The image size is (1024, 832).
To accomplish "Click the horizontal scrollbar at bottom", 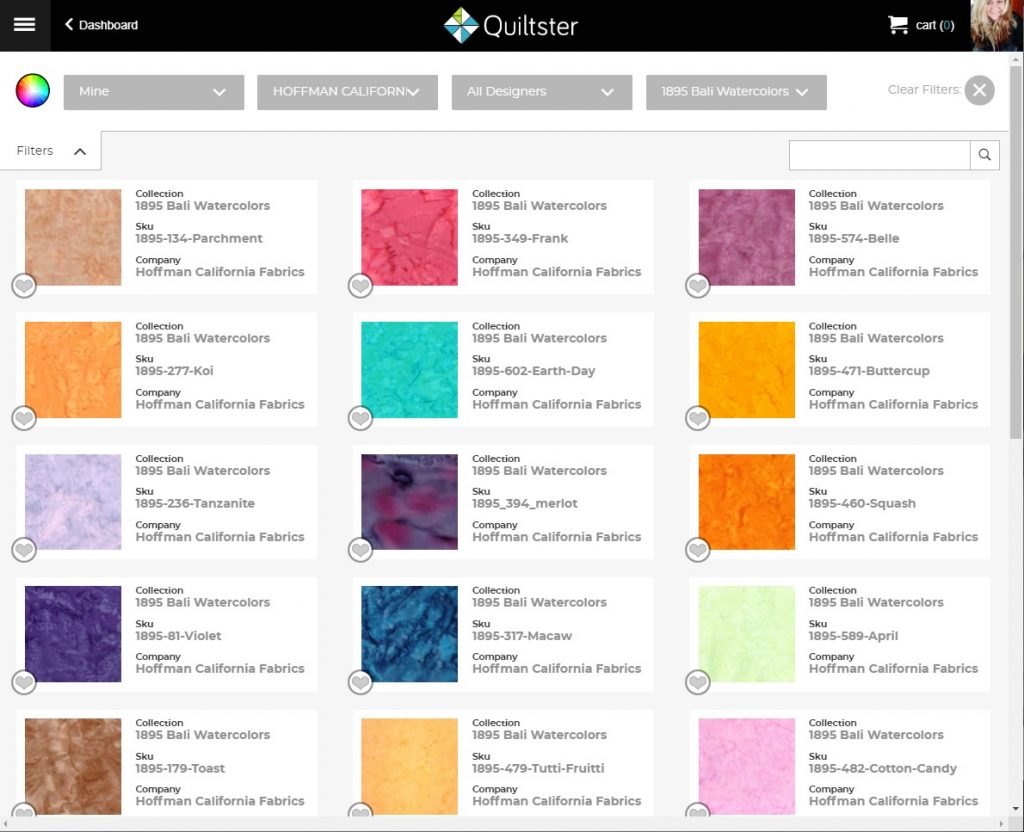I will click(x=503, y=824).
